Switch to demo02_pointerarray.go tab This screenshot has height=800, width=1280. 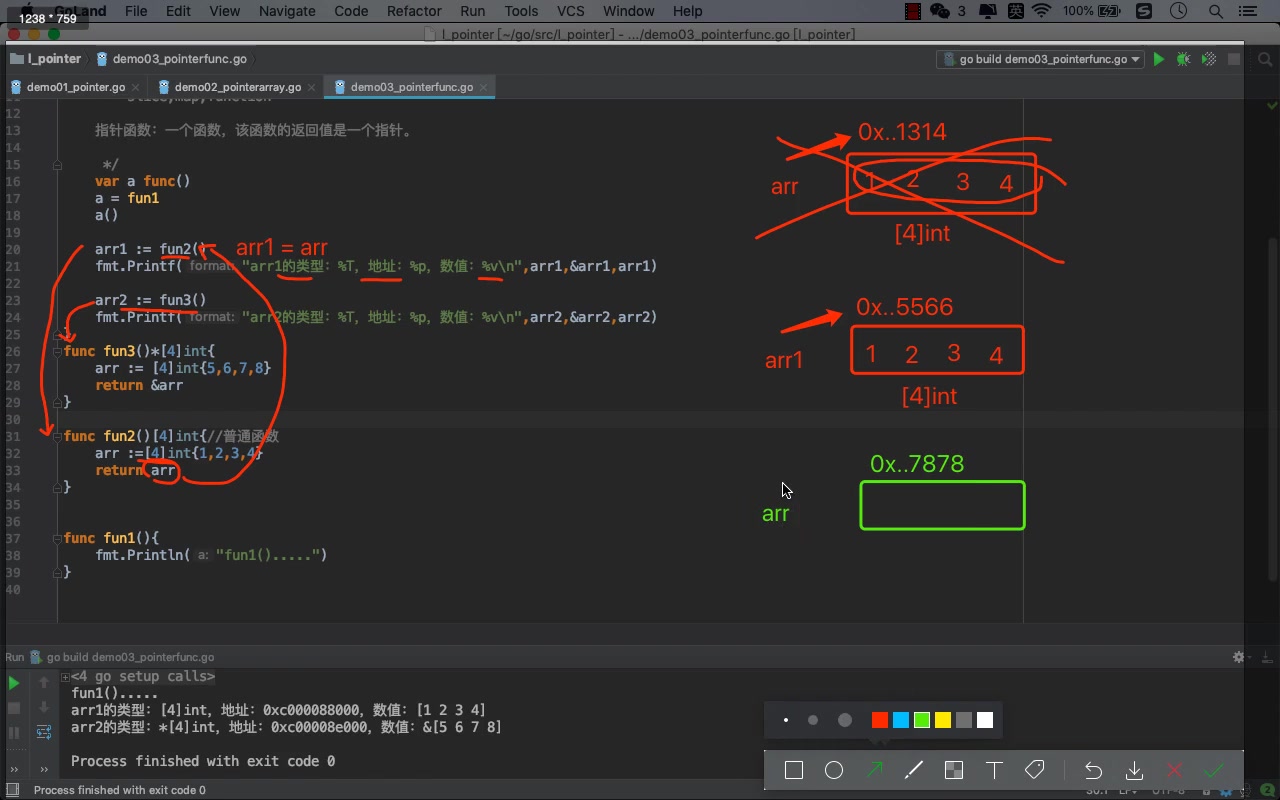[x=237, y=87]
